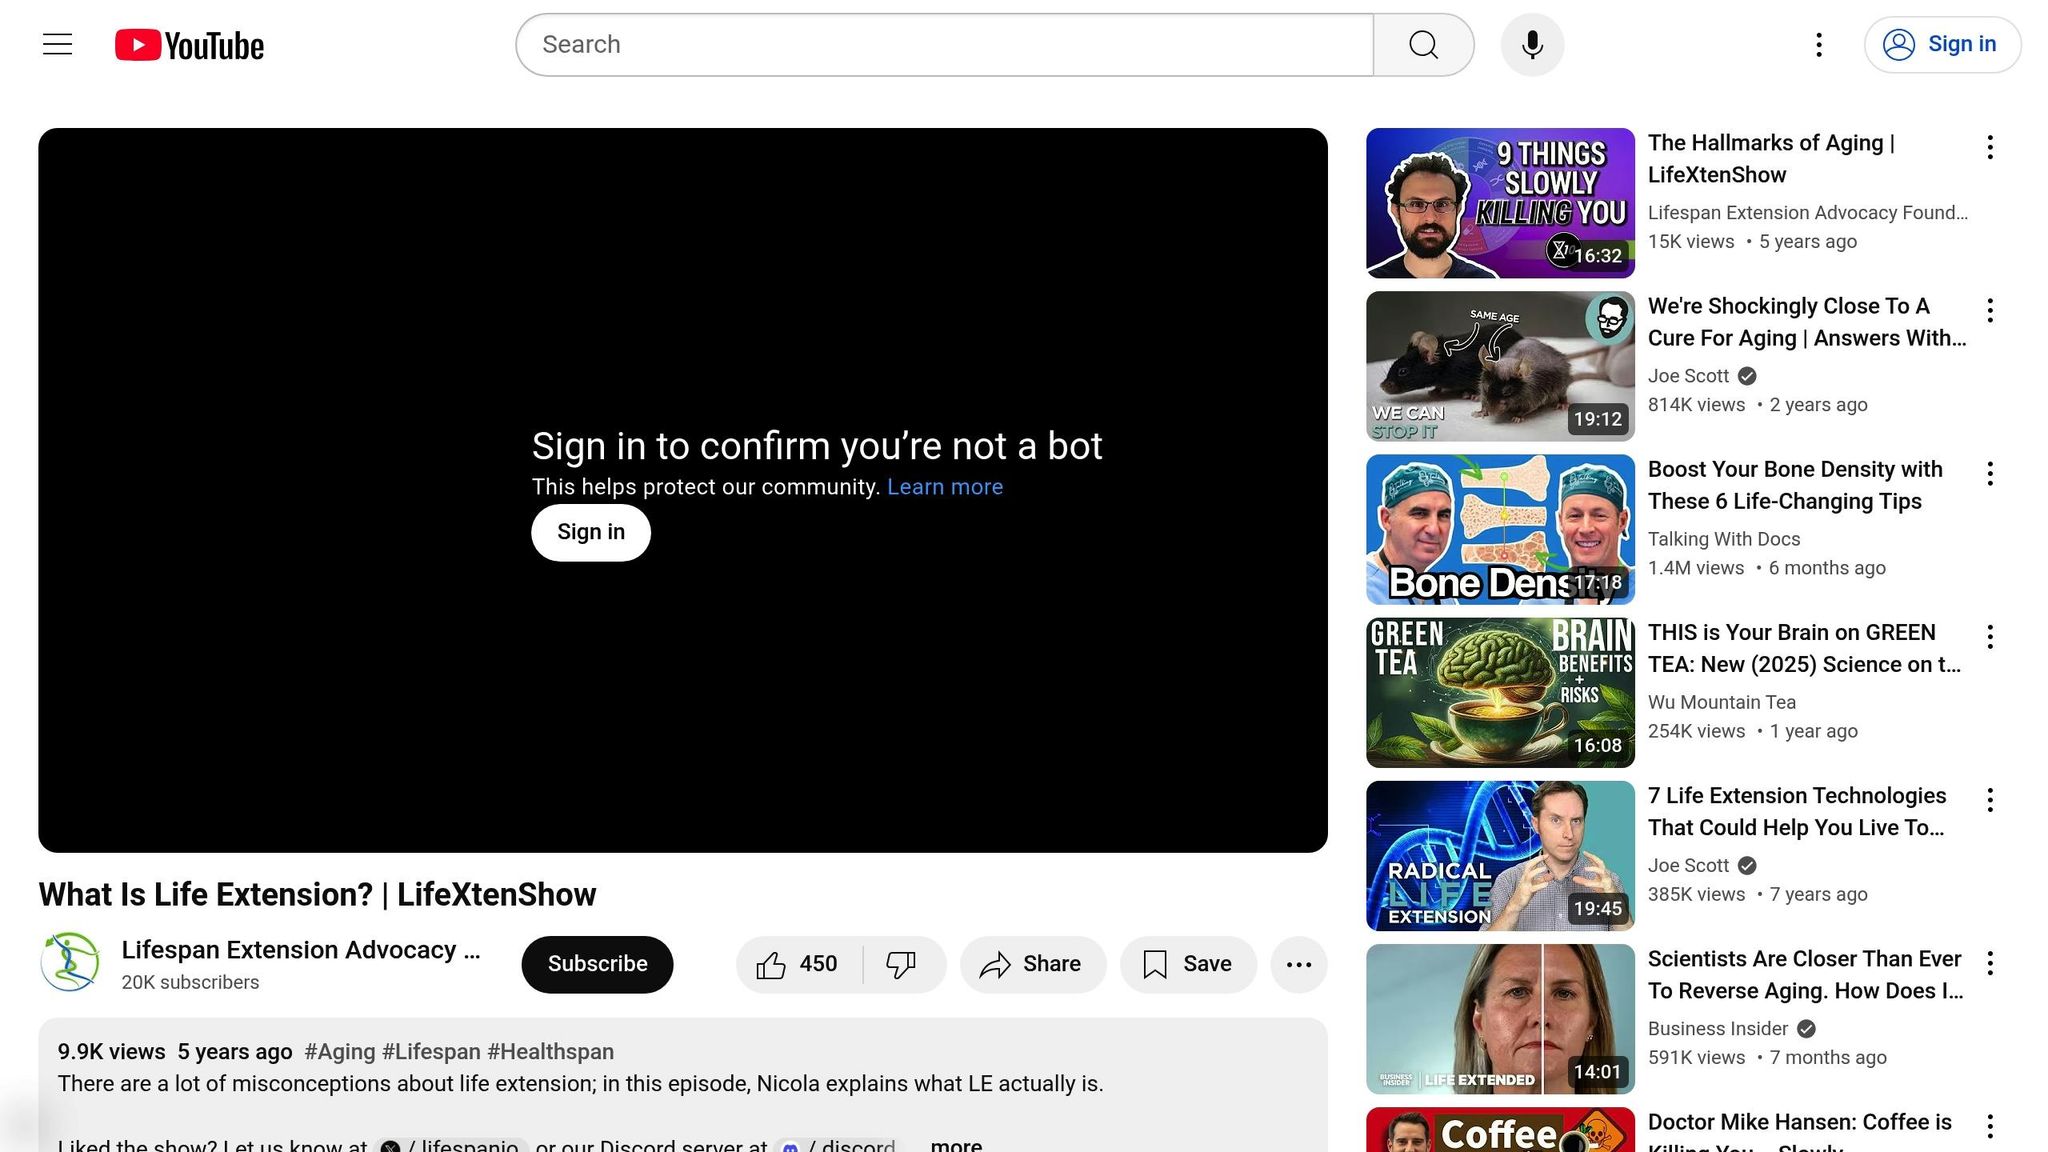Open options for Cure For Aging video

tap(1990, 310)
